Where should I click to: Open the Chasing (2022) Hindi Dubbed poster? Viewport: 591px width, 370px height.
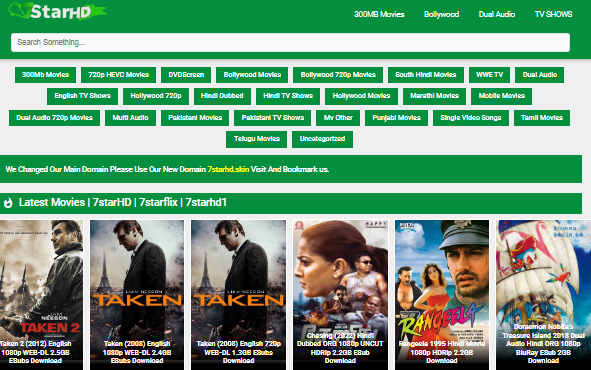[x=340, y=295]
